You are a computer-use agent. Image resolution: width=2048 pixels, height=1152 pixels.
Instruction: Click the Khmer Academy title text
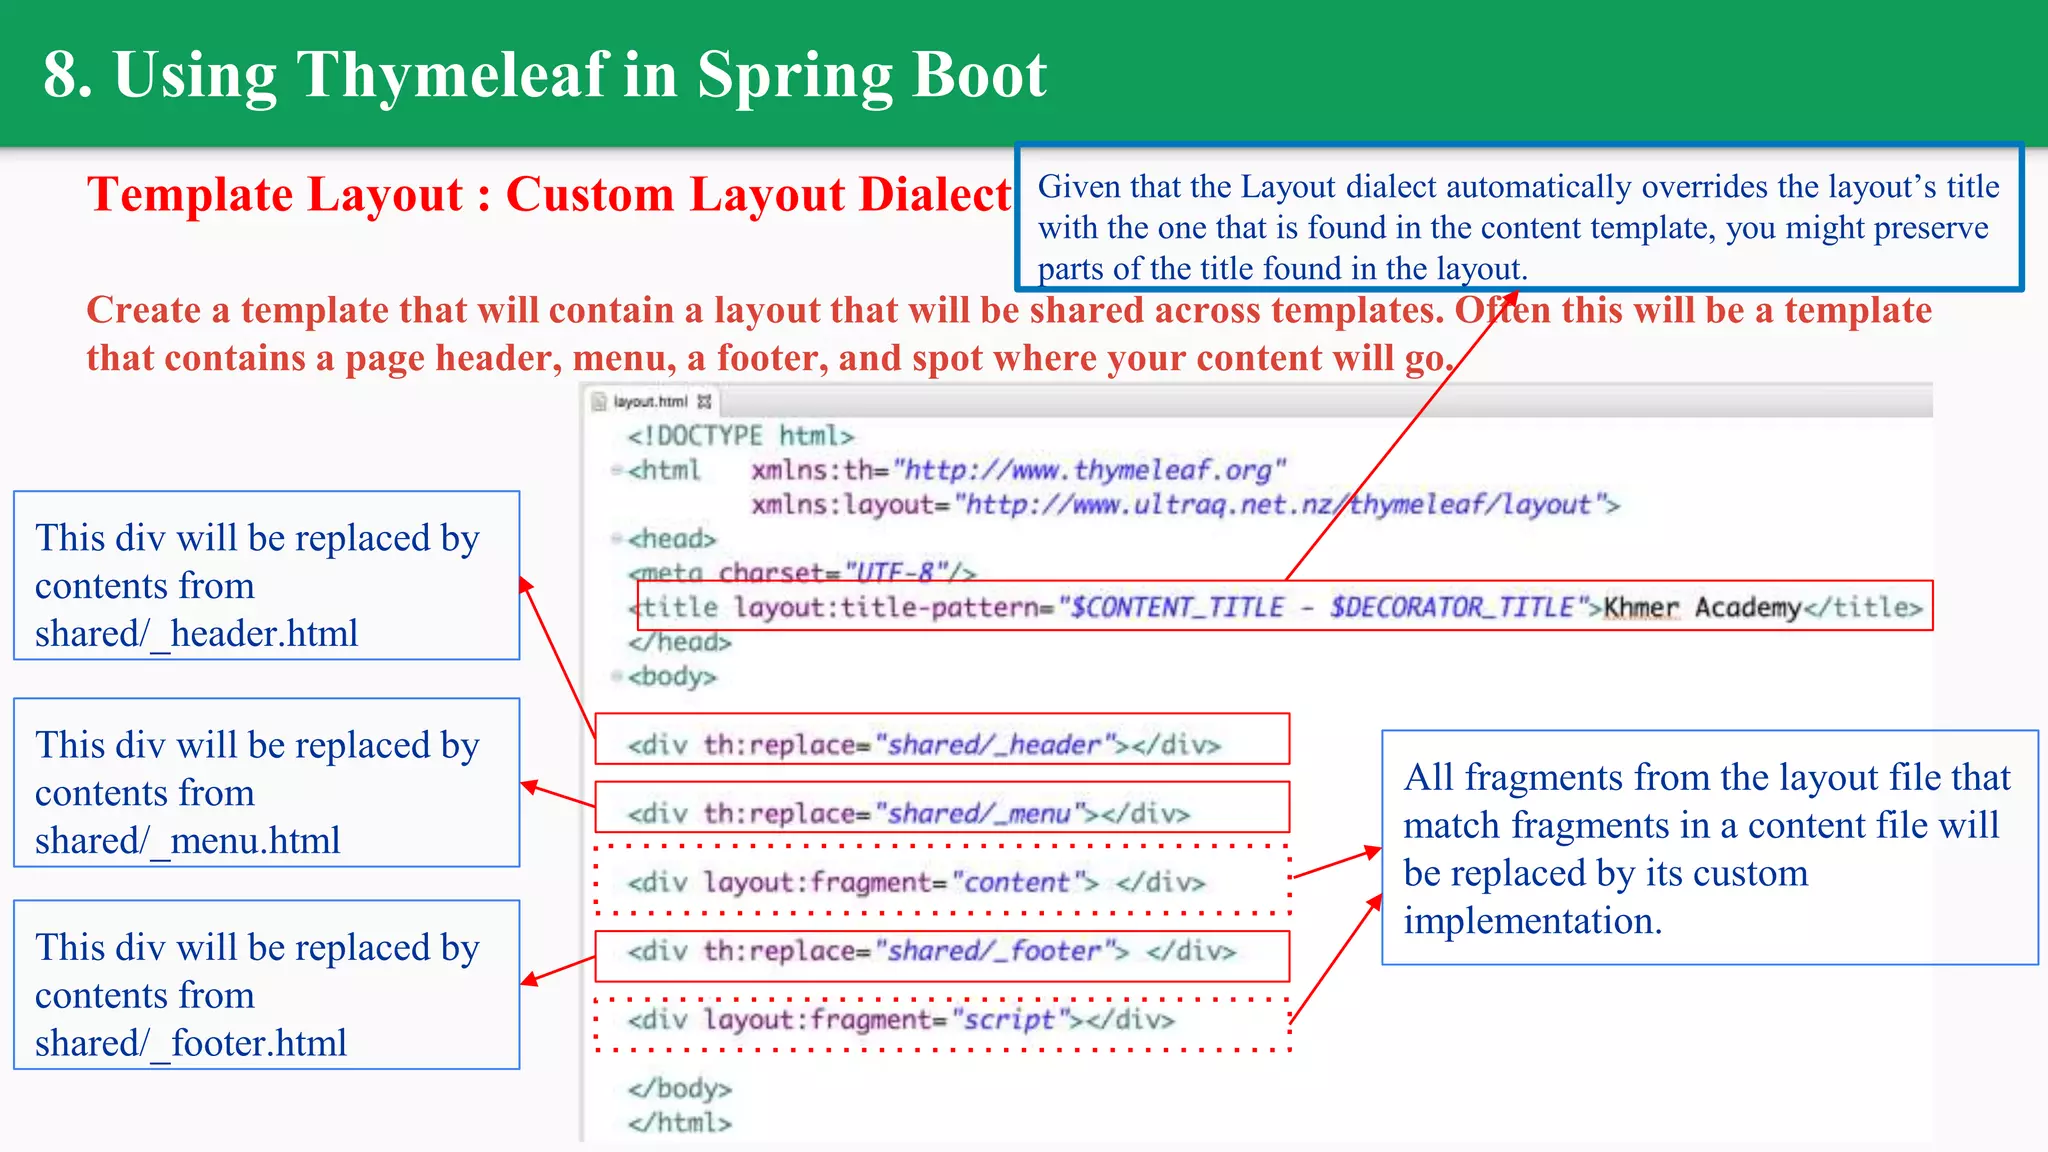[x=1701, y=607]
